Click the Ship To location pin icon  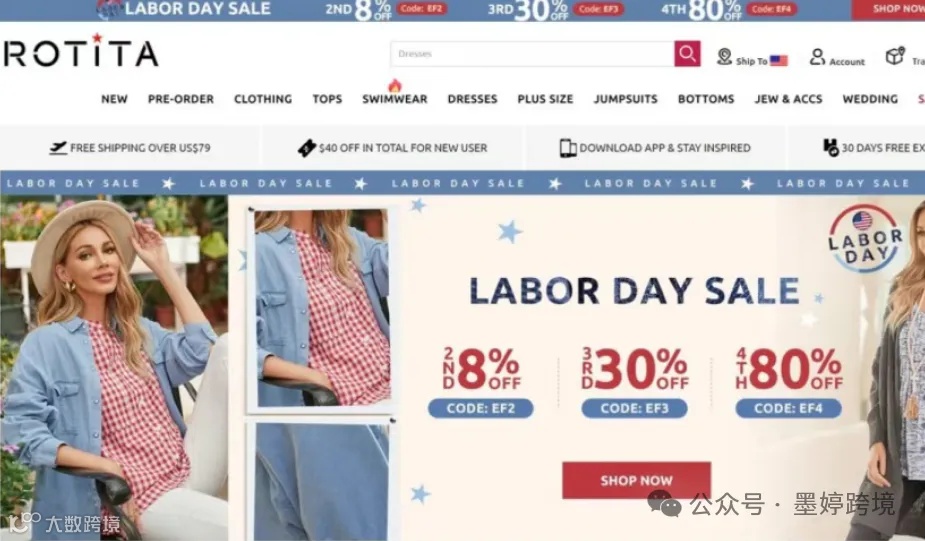(x=724, y=57)
